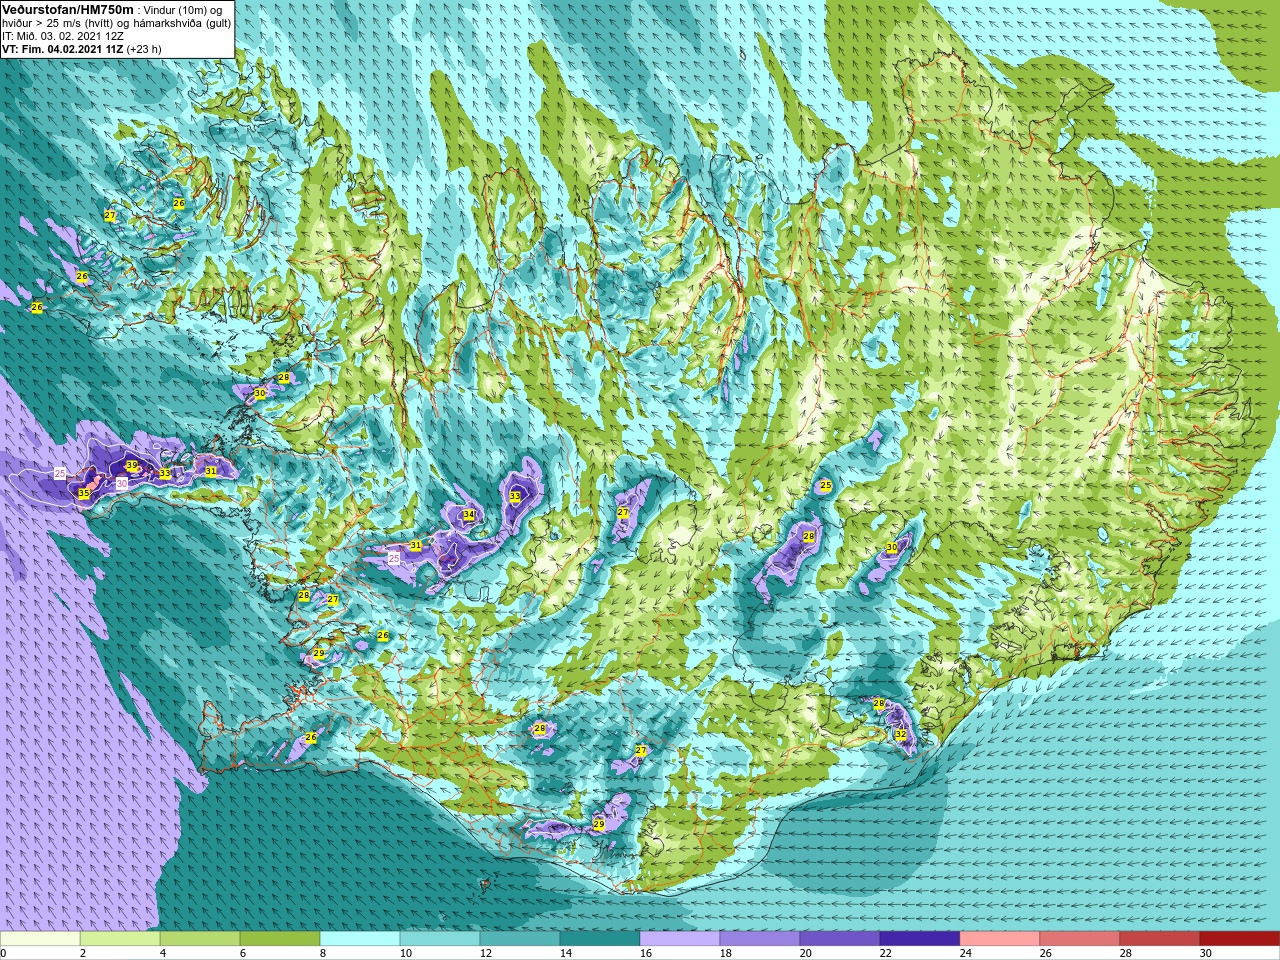Click legend scale number 18
1280x960 pixels.
pyautogui.click(x=726, y=953)
